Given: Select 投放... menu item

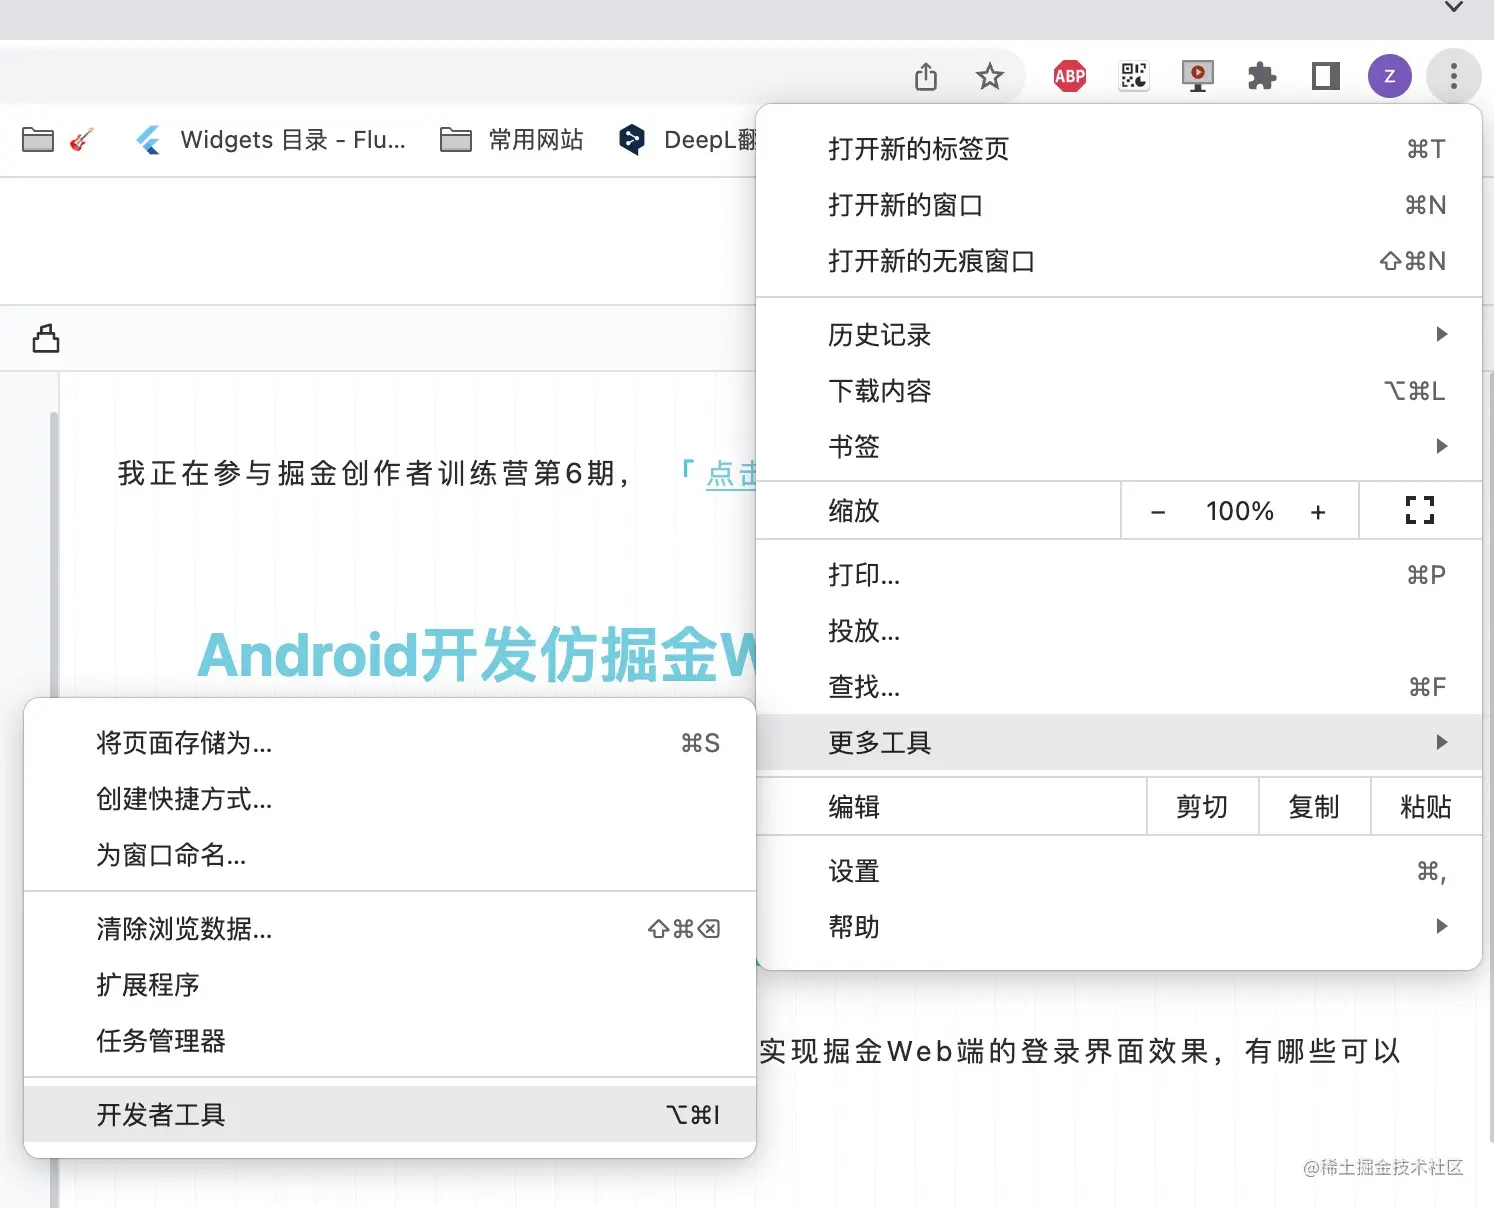Looking at the screenshot, I should tap(1118, 631).
